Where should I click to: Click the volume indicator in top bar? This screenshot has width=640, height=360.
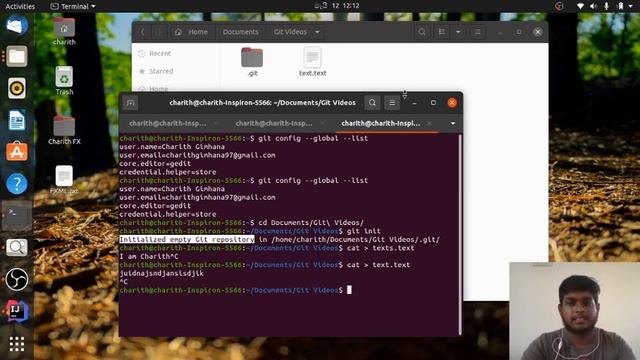tap(593, 6)
